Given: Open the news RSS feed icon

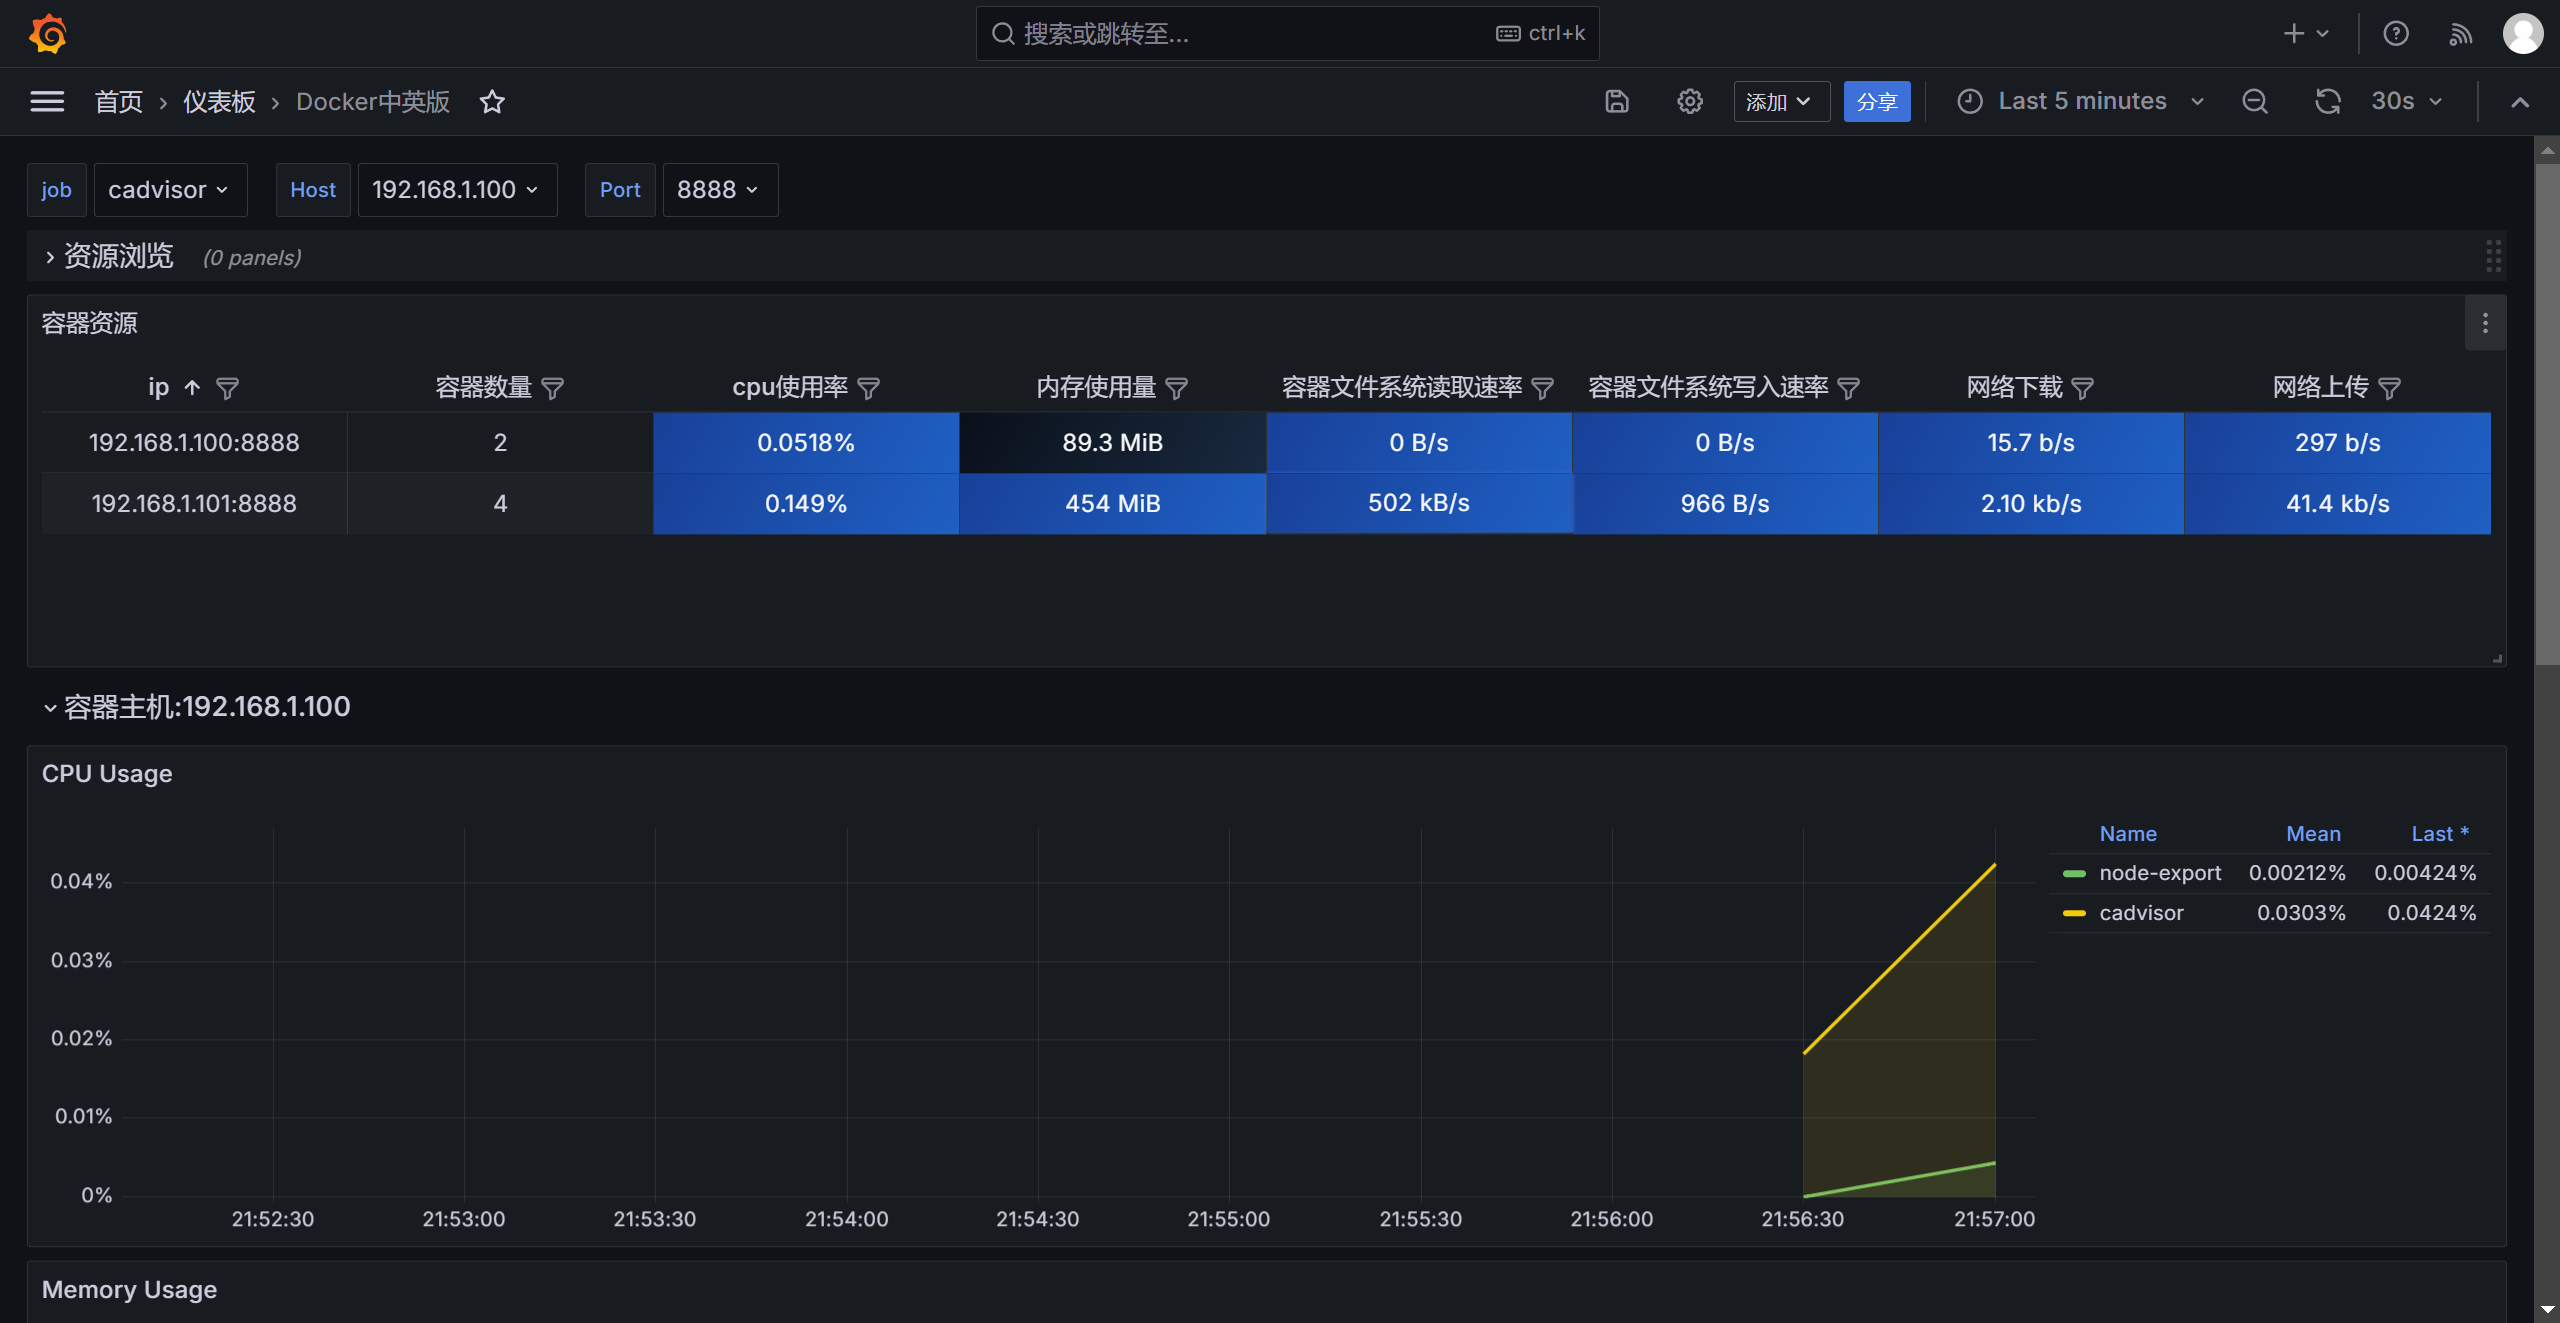Looking at the screenshot, I should point(2461,34).
